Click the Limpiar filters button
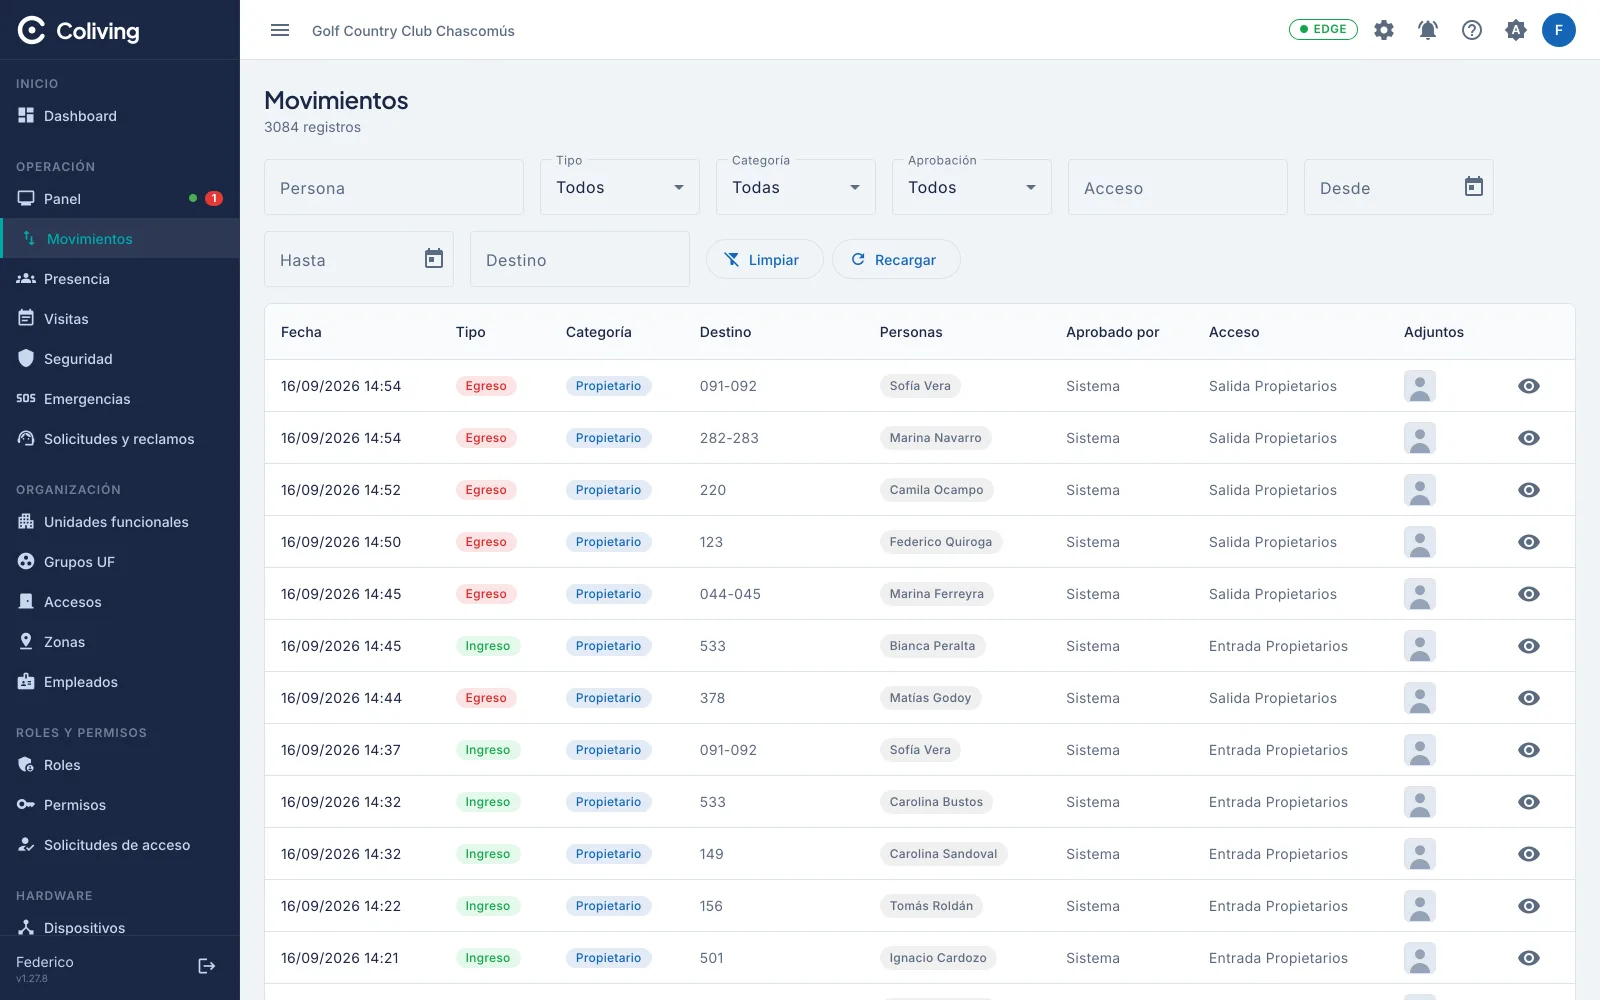 [765, 259]
